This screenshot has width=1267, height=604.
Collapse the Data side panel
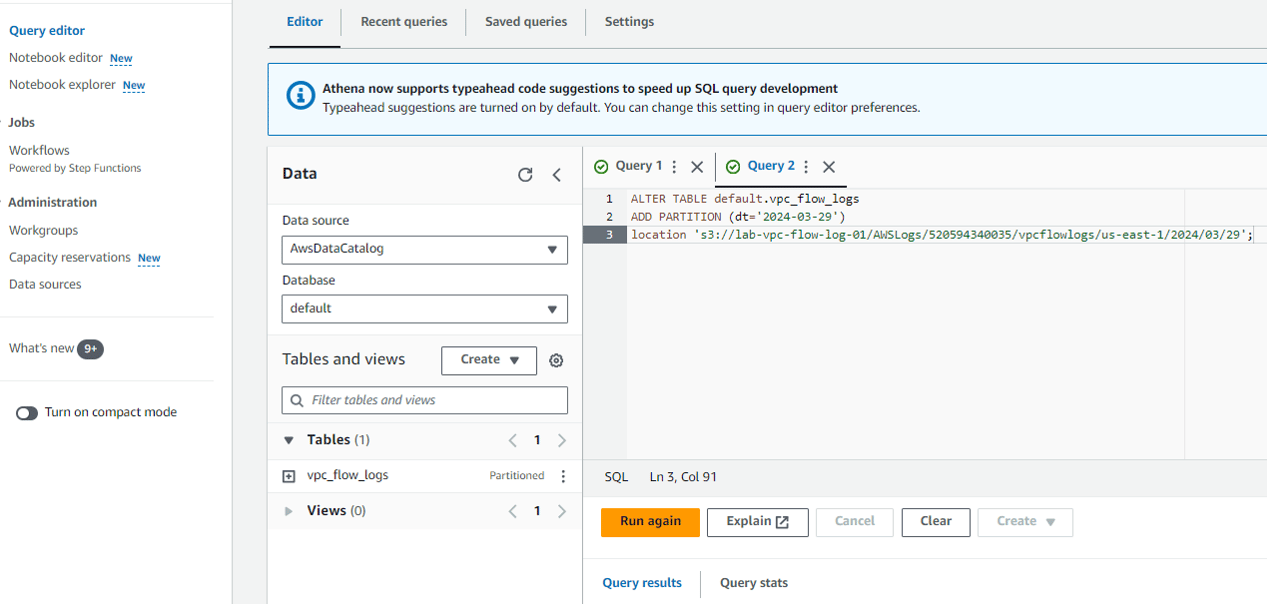(x=557, y=175)
